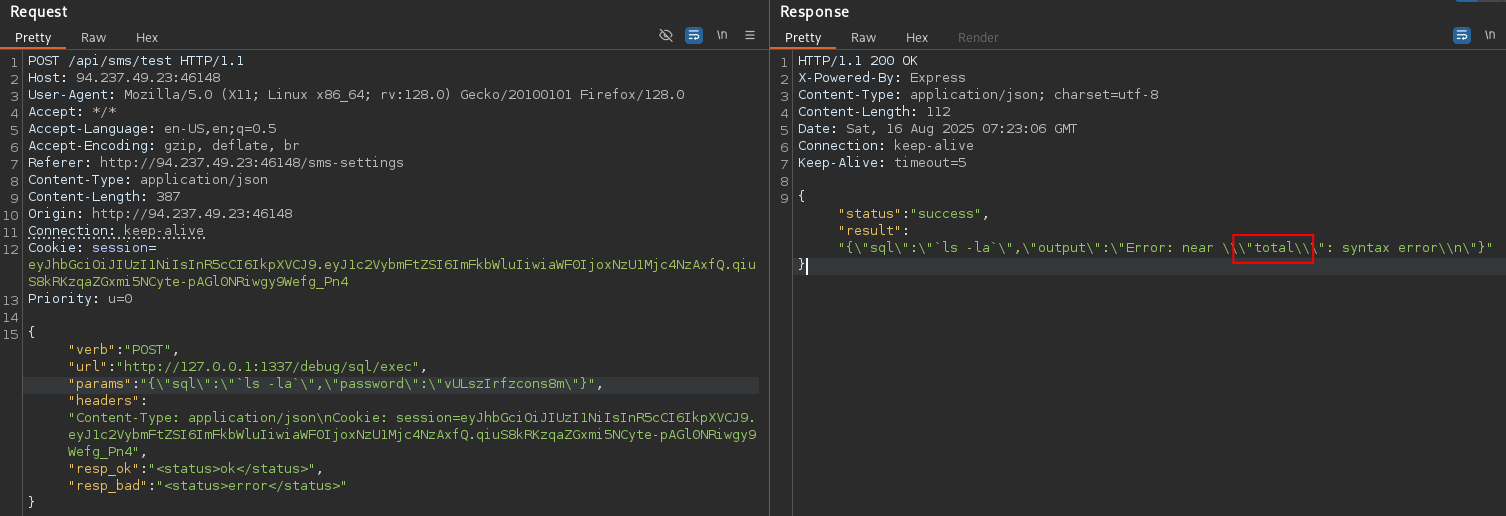Click the "status":"success" response line
This screenshot has width=1506, height=516.
click(914, 213)
